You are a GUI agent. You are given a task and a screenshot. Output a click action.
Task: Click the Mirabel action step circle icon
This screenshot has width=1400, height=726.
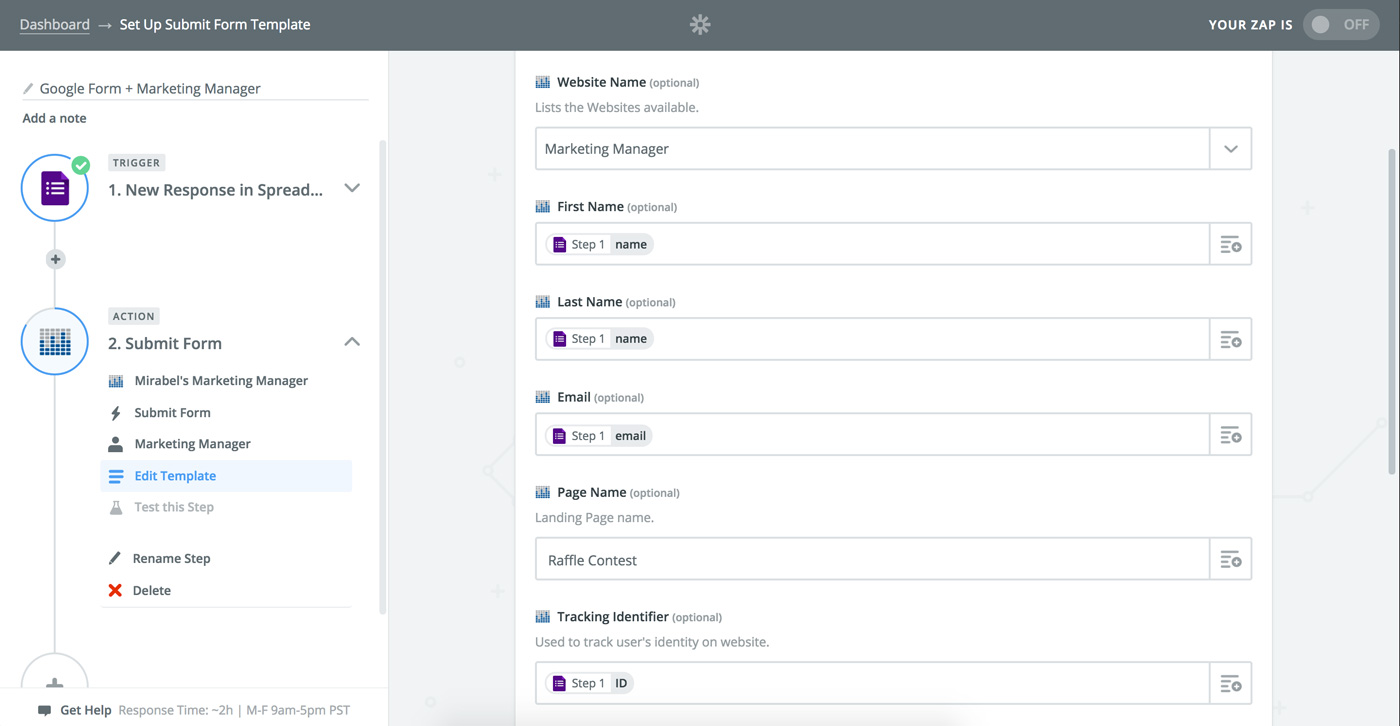tap(55, 342)
